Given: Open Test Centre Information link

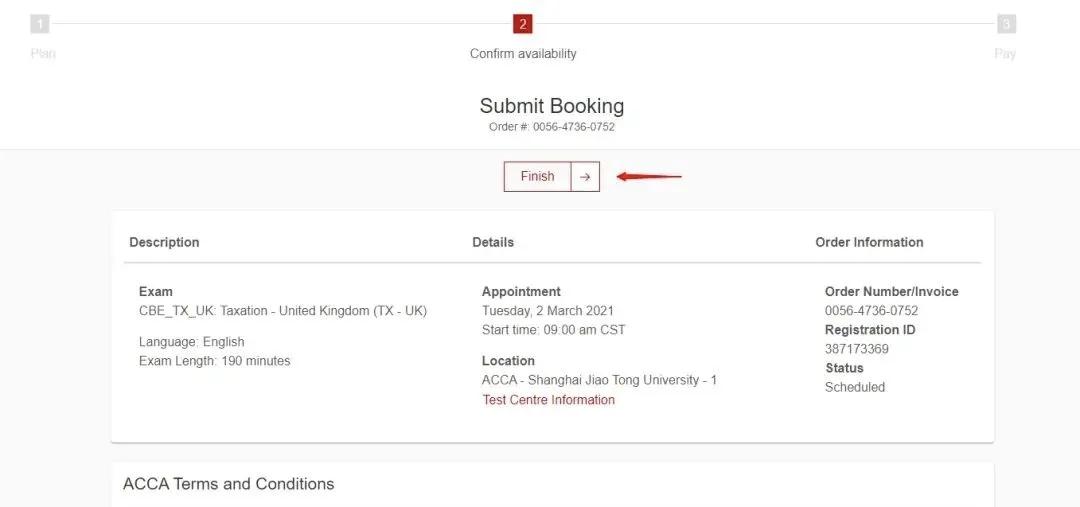Looking at the screenshot, I should point(548,400).
